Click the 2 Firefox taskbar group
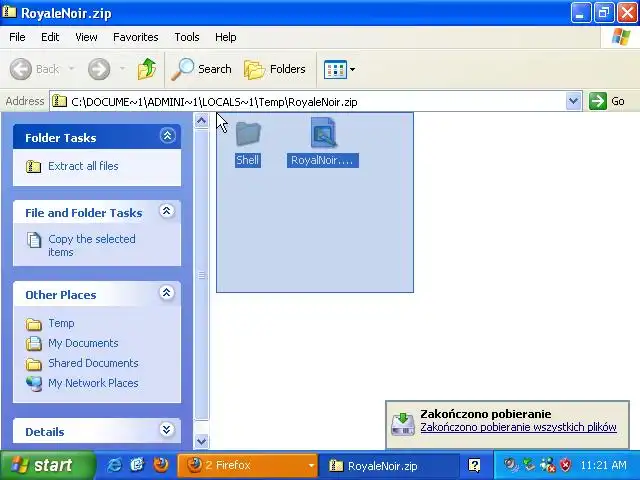Image resolution: width=640 pixels, height=480 pixels. coord(247,465)
